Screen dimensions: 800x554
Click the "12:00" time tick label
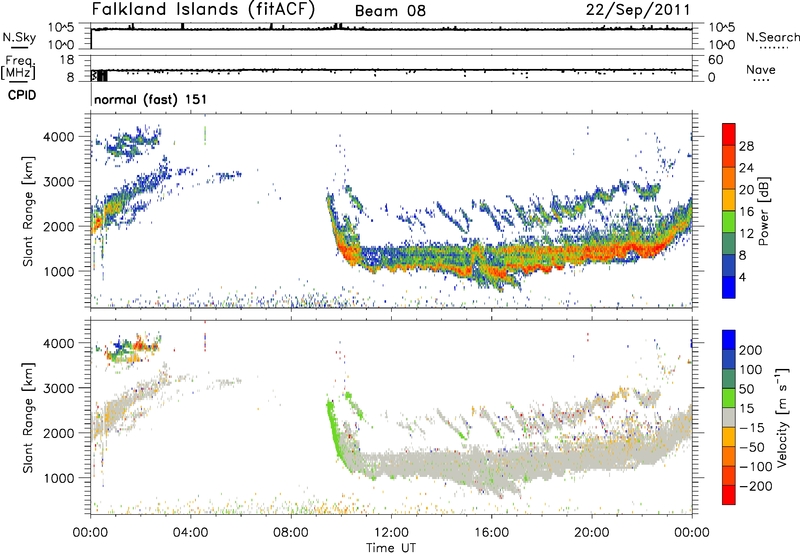pos(391,533)
